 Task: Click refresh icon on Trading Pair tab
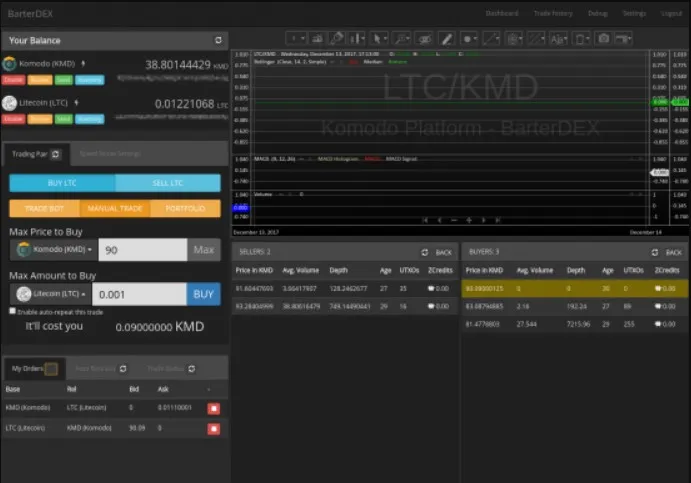point(56,154)
